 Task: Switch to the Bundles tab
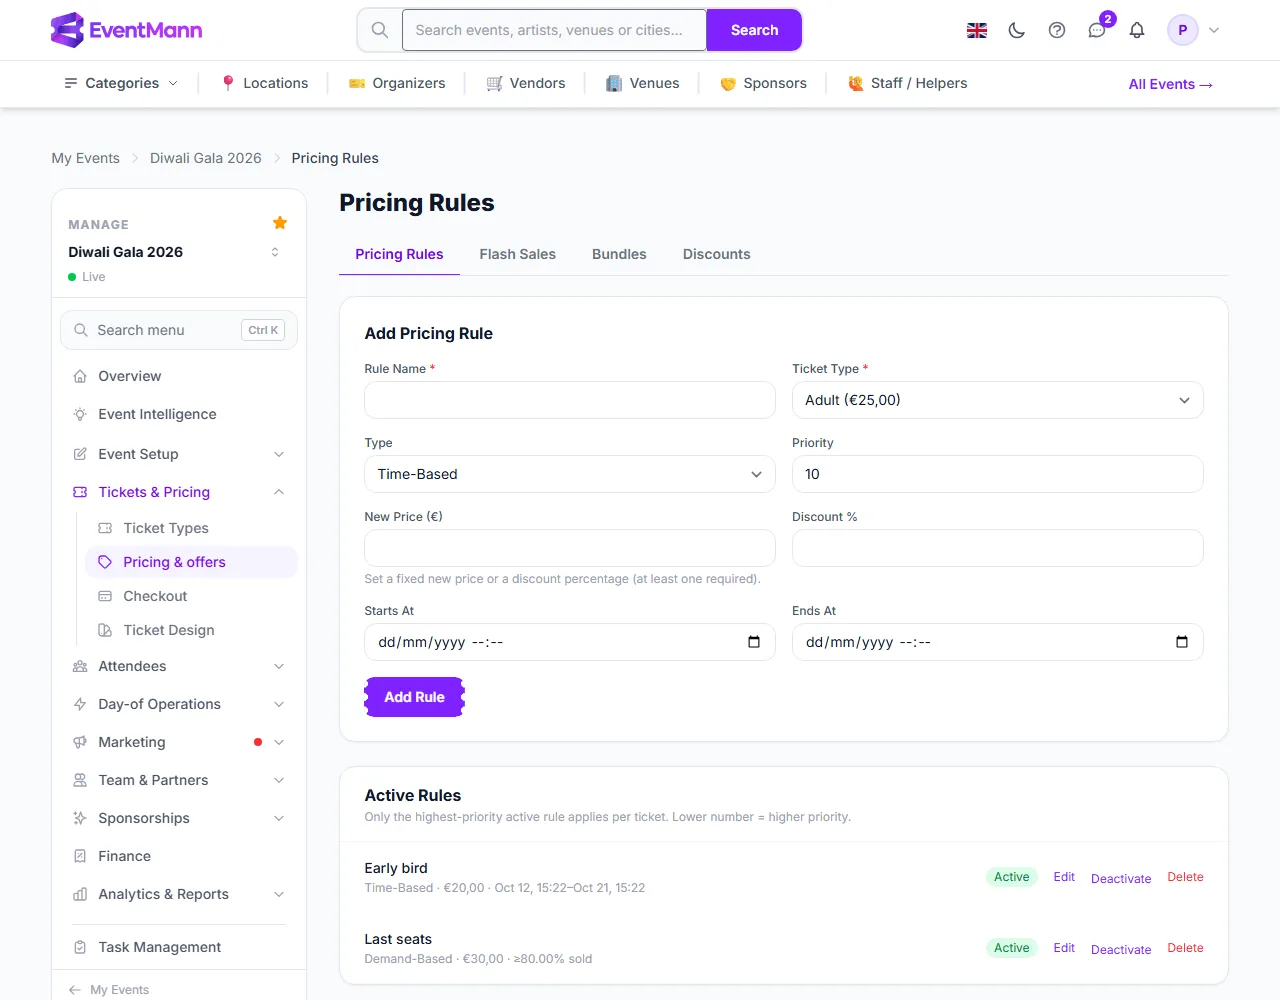(x=619, y=254)
